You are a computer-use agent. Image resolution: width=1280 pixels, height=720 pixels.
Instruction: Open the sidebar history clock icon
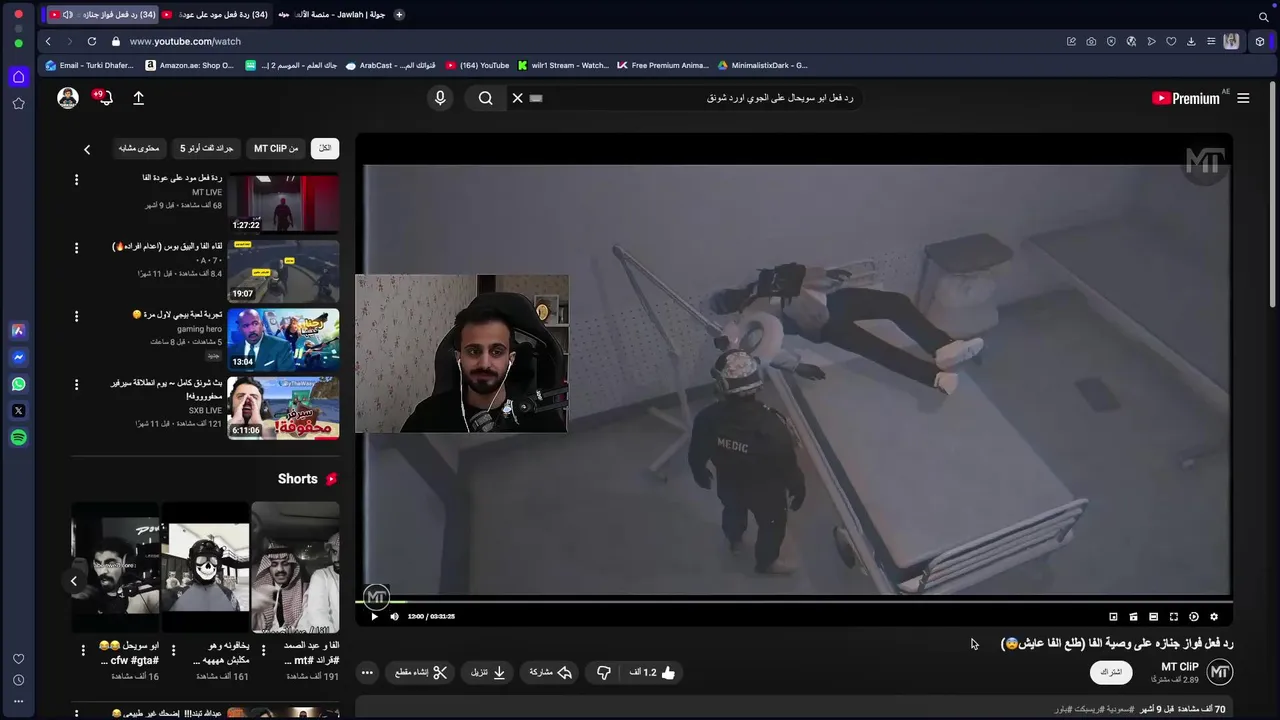pyautogui.click(x=18, y=680)
